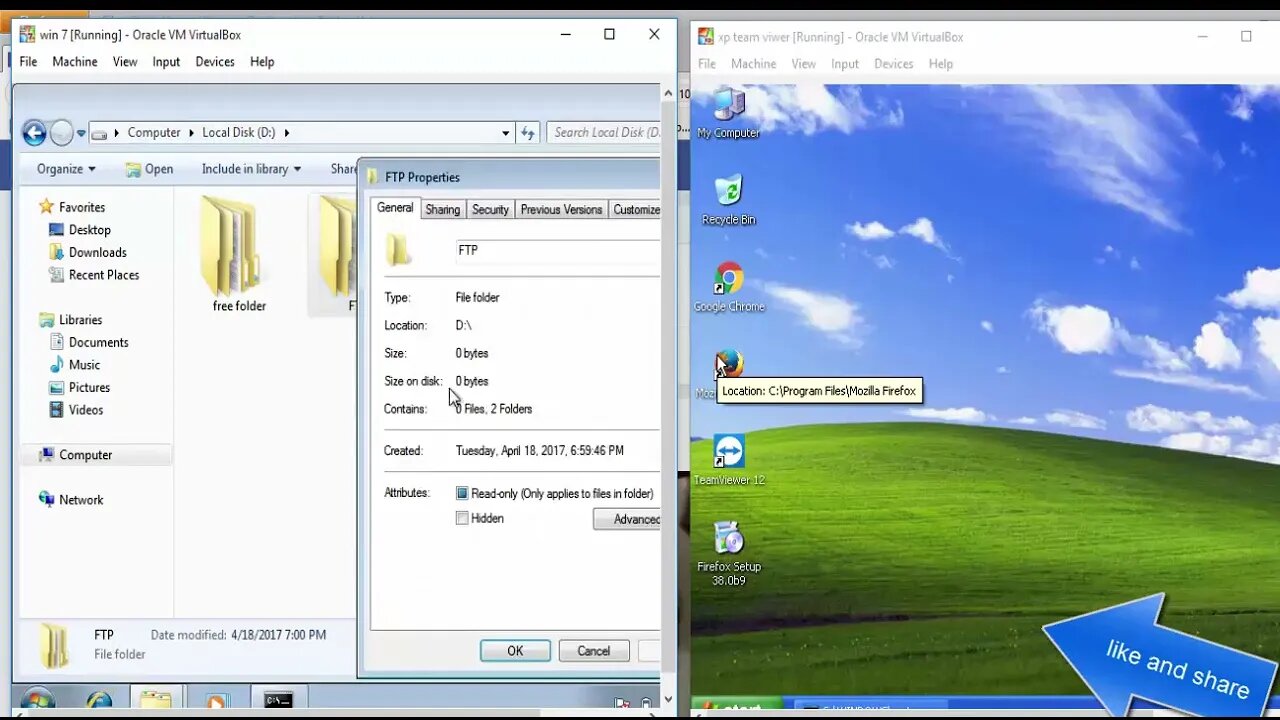Open View menu in win 7 VirtualBox window
1280x720 pixels.
coord(125,62)
